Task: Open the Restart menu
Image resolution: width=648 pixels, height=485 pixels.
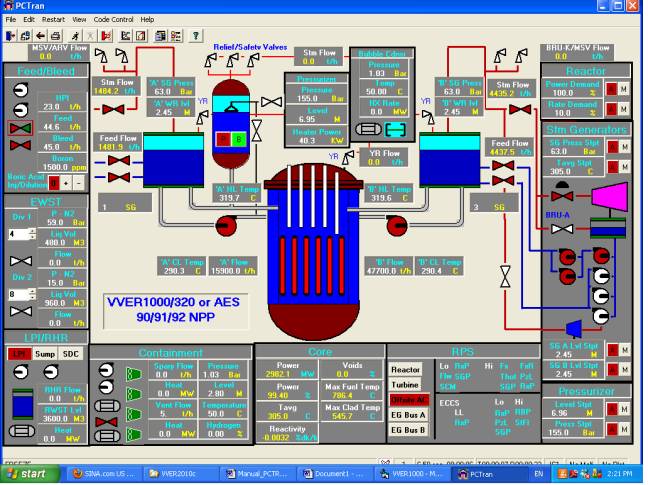Action: (x=53, y=19)
